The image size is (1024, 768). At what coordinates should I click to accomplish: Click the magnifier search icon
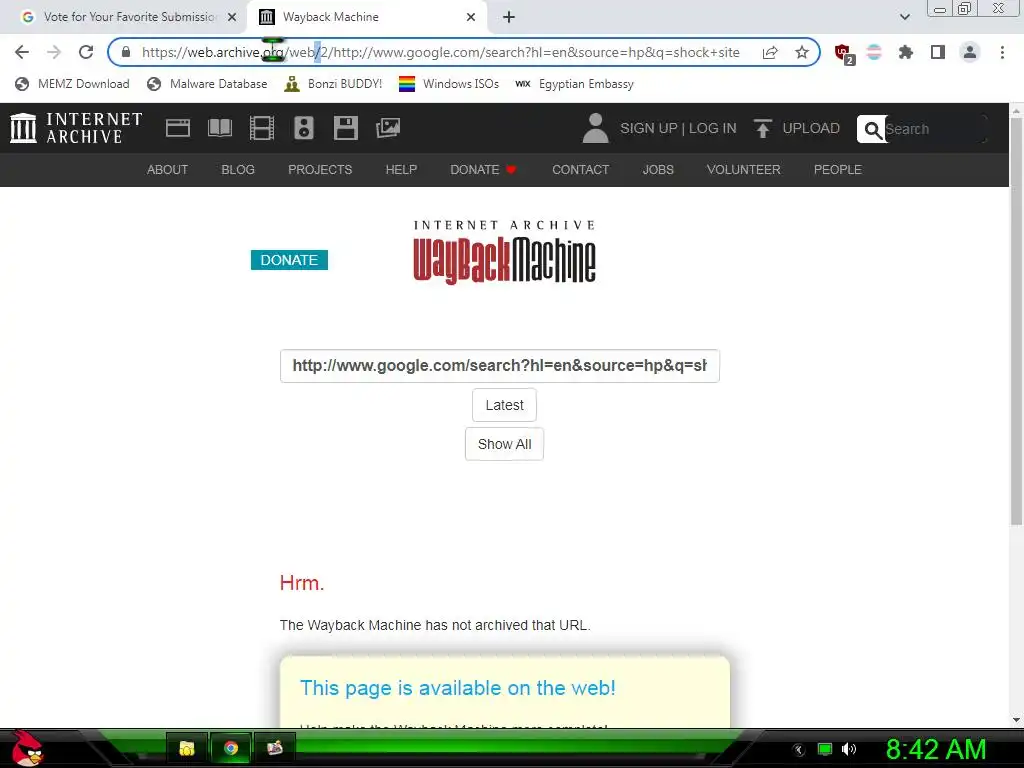pos(872,129)
